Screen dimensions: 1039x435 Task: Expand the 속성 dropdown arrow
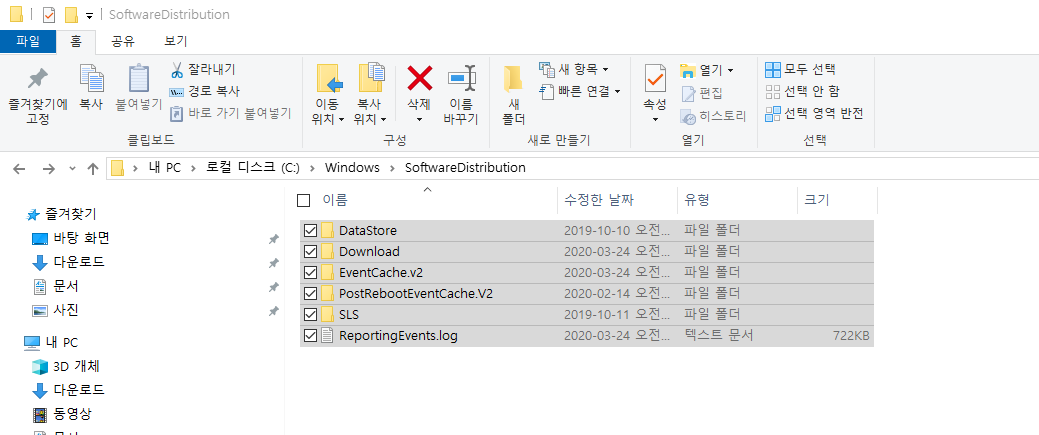pos(655,119)
